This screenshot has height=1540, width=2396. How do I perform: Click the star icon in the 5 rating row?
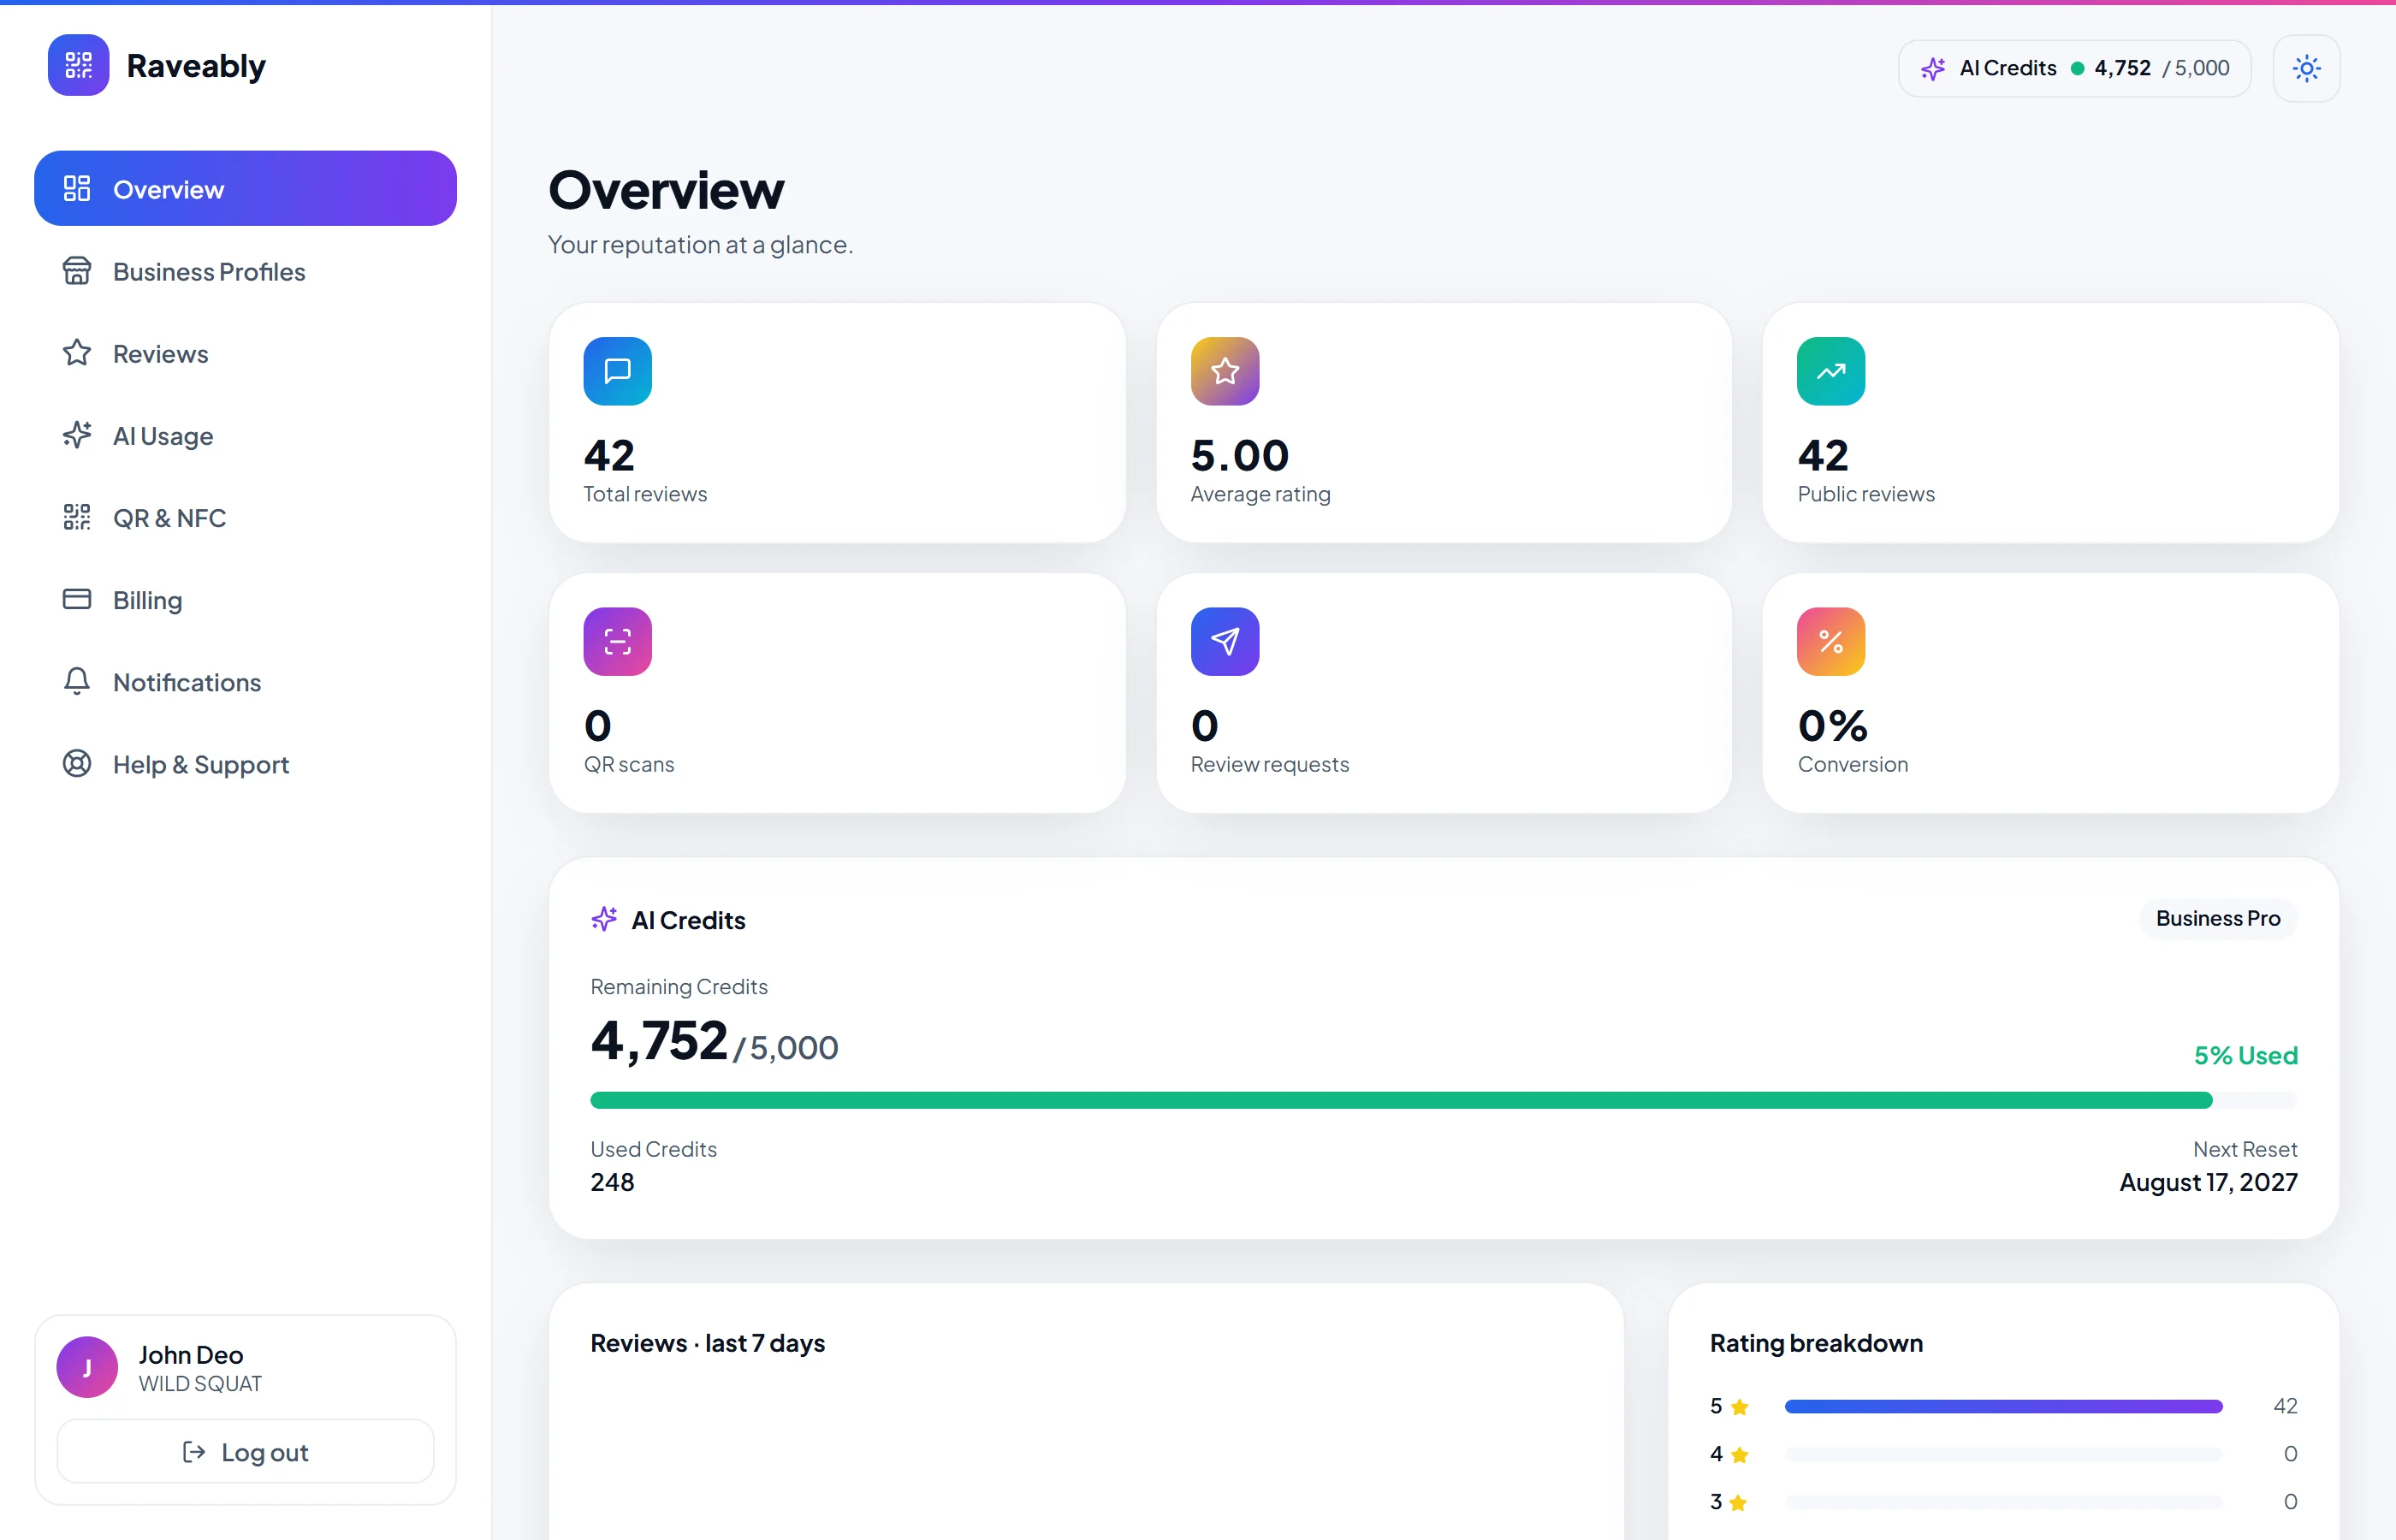click(x=1739, y=1407)
